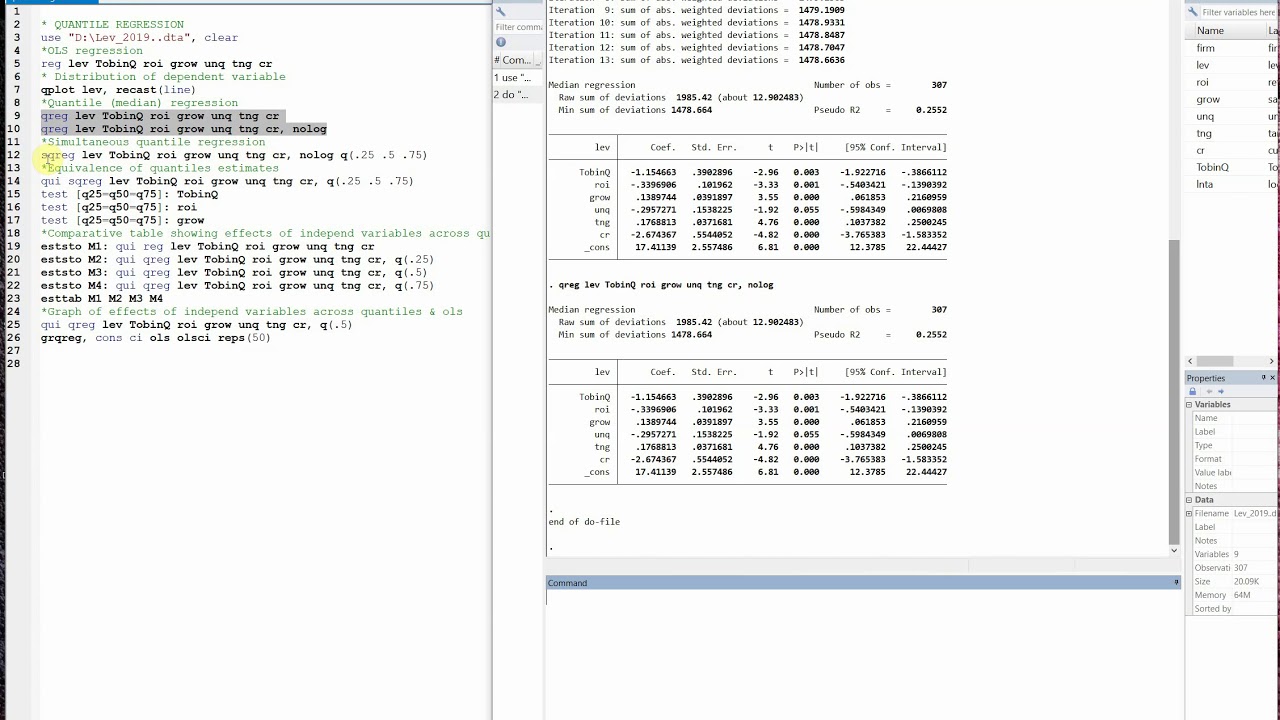The width and height of the screenshot is (1280, 720).
Task: Select variable unq in the Variables list
Action: pos(1232,116)
